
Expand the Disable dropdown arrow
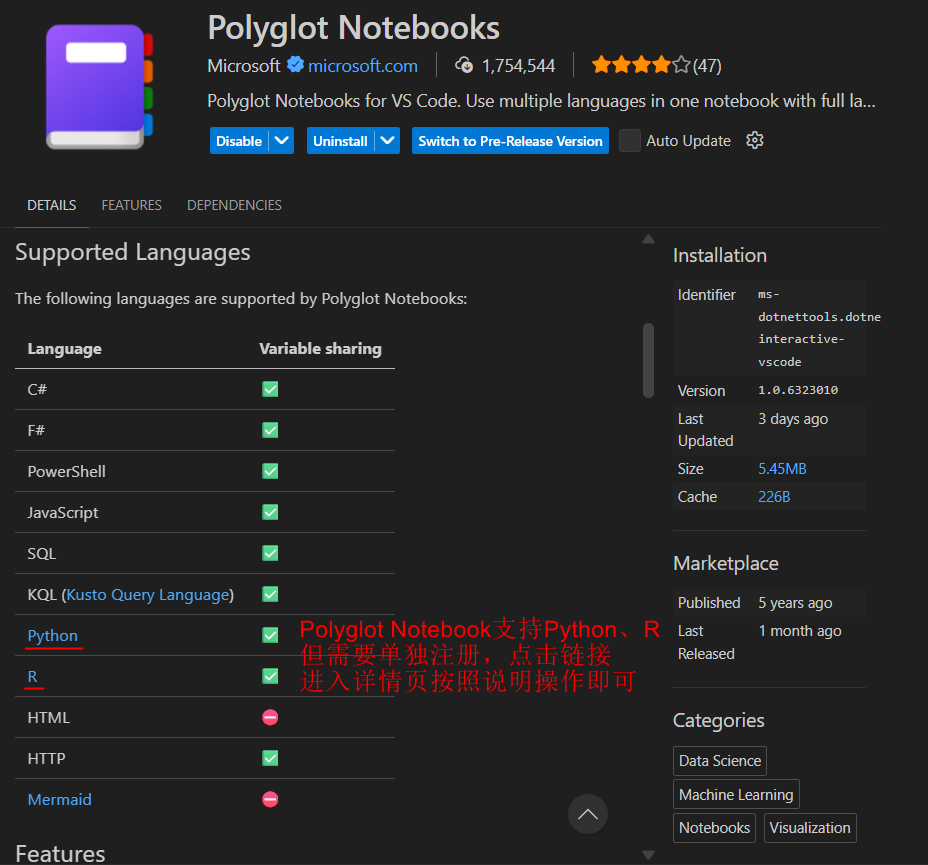(282, 141)
